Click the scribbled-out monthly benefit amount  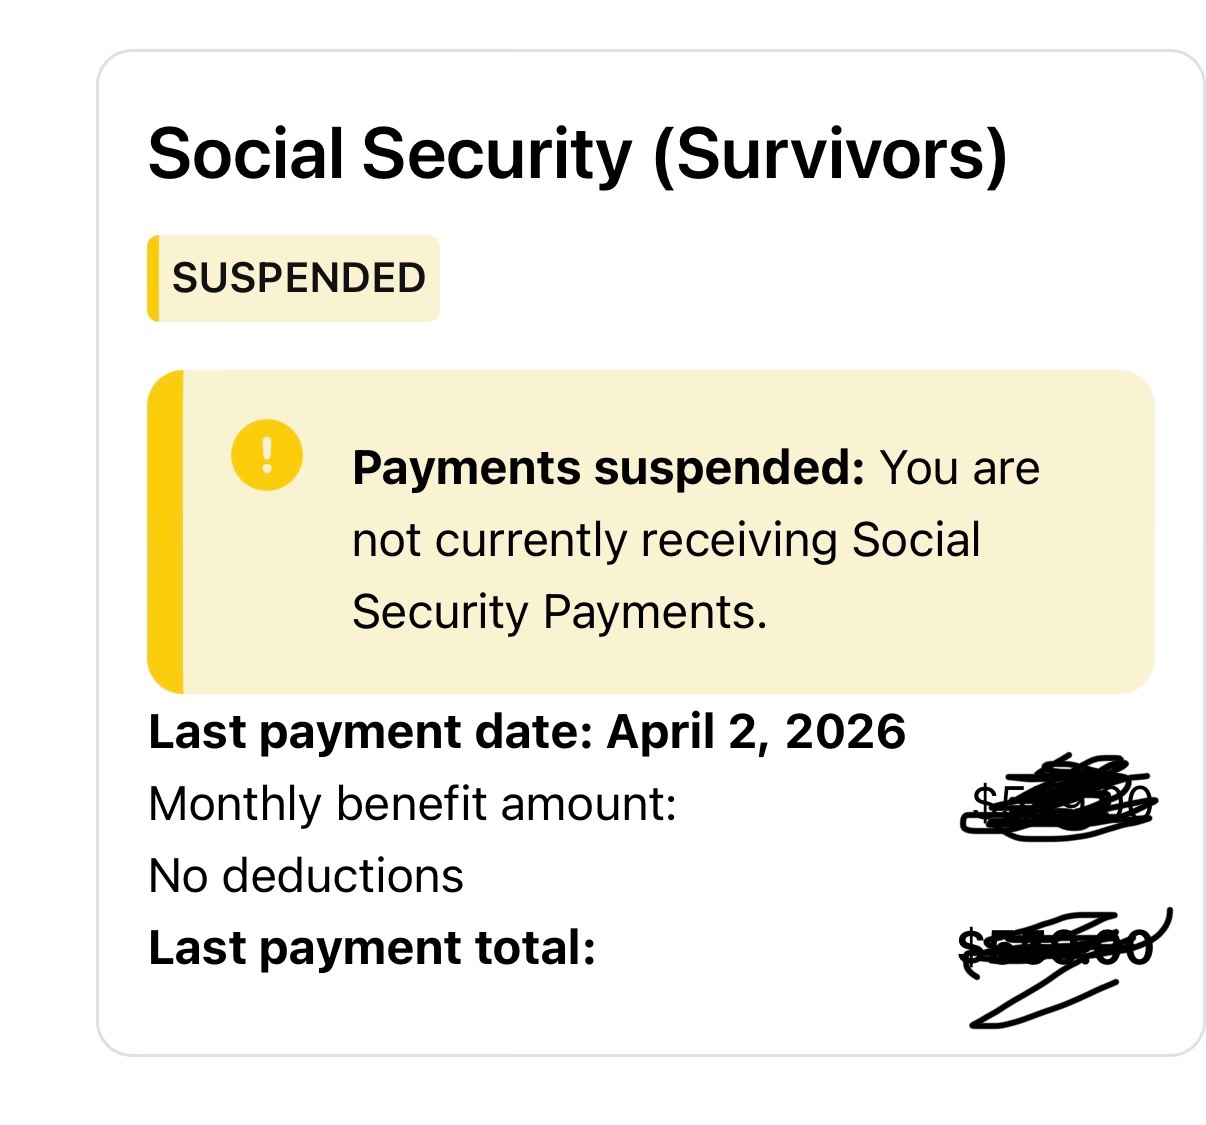point(1060,799)
